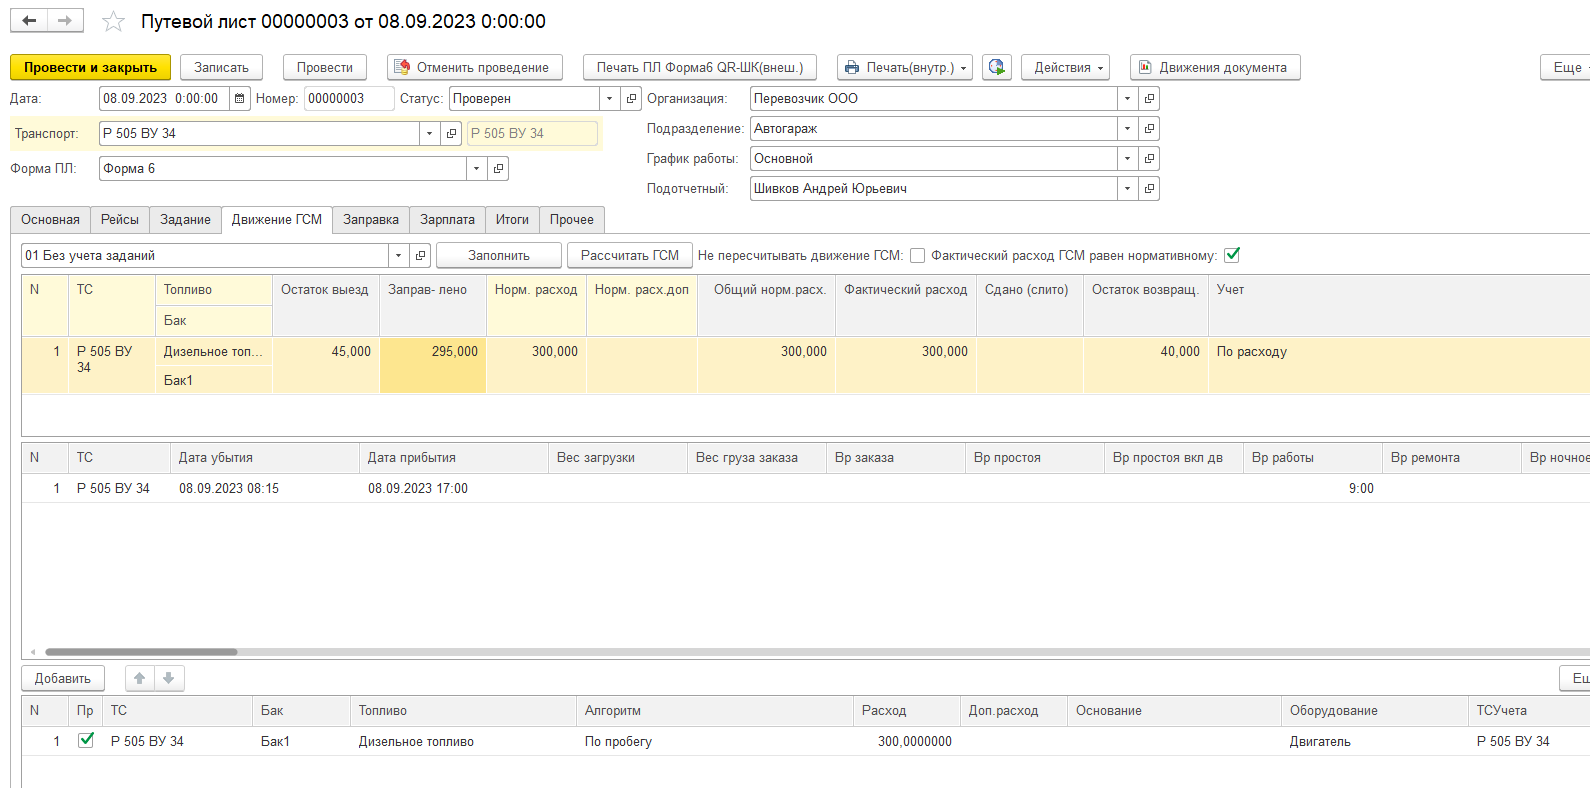Enable 'Не пересчитывать движение ГСМ' checkbox
The width and height of the screenshot is (1590, 788).
tap(917, 256)
